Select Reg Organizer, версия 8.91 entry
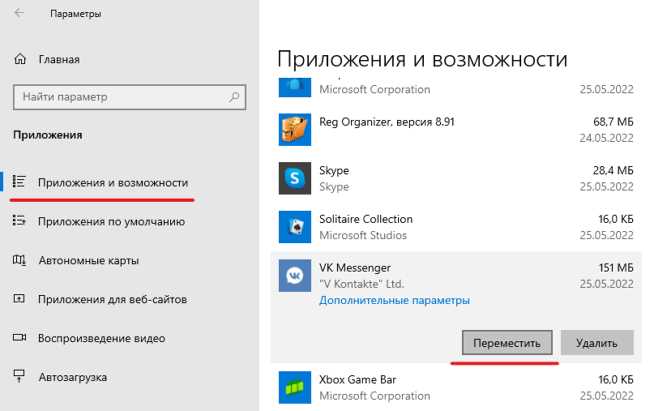The width and height of the screenshot is (650, 411). (x=387, y=122)
